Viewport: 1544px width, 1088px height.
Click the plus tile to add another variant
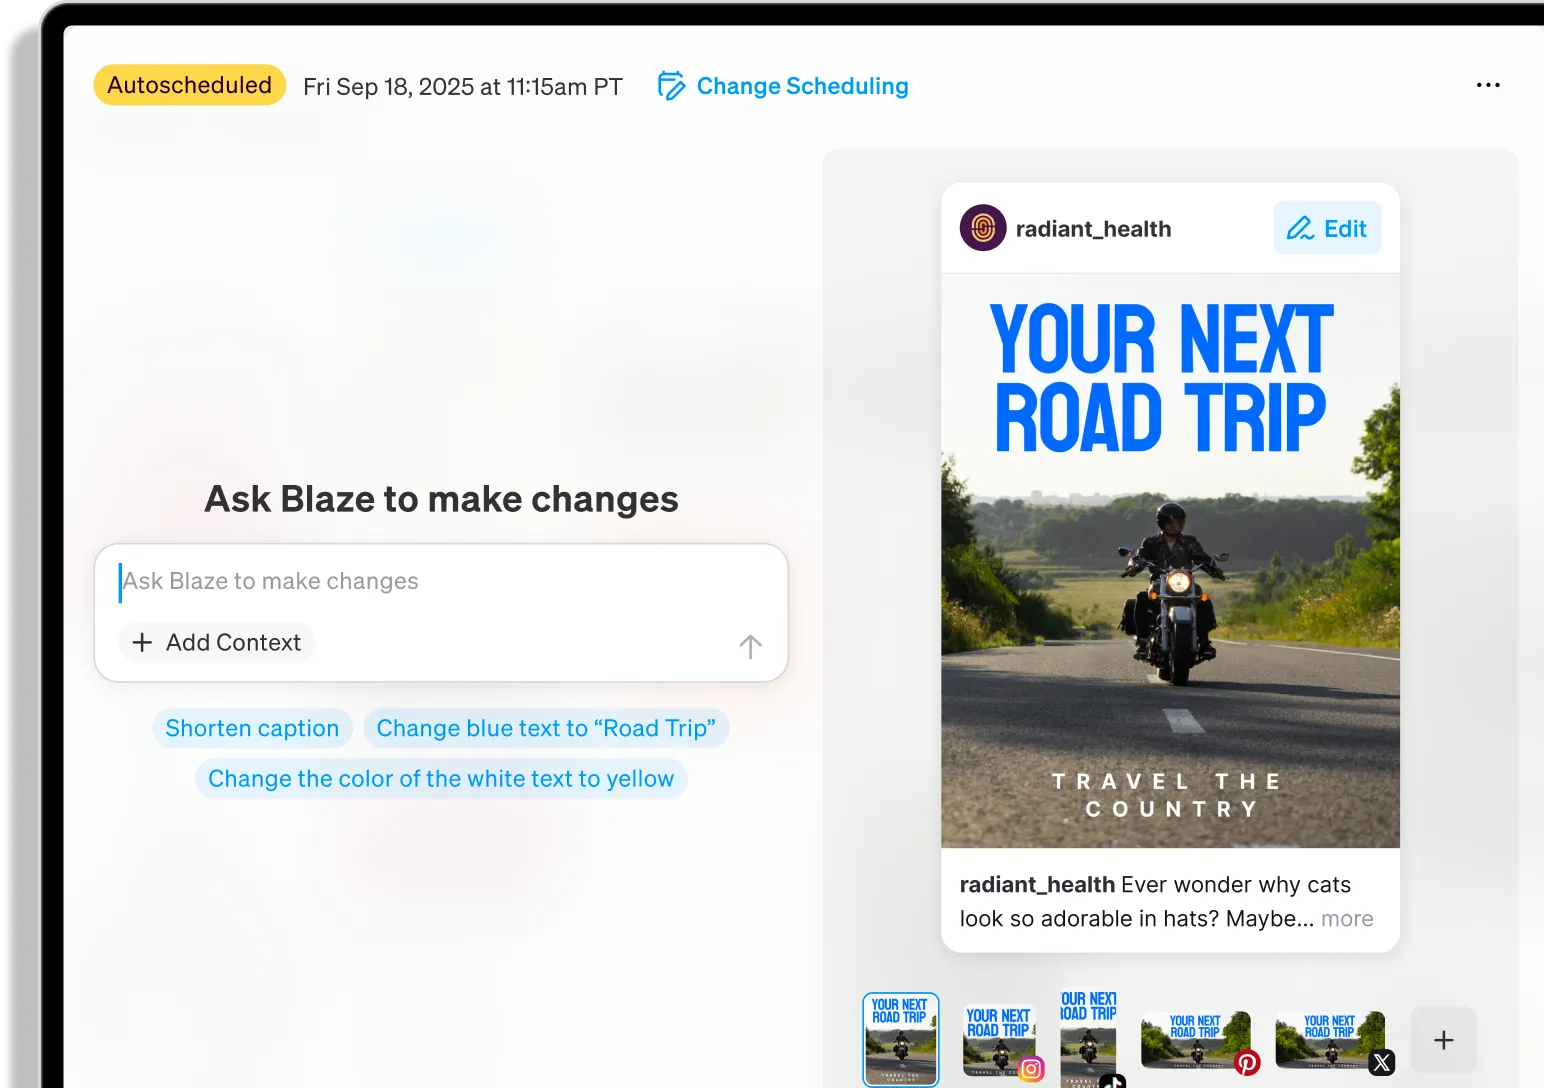coord(1443,1040)
